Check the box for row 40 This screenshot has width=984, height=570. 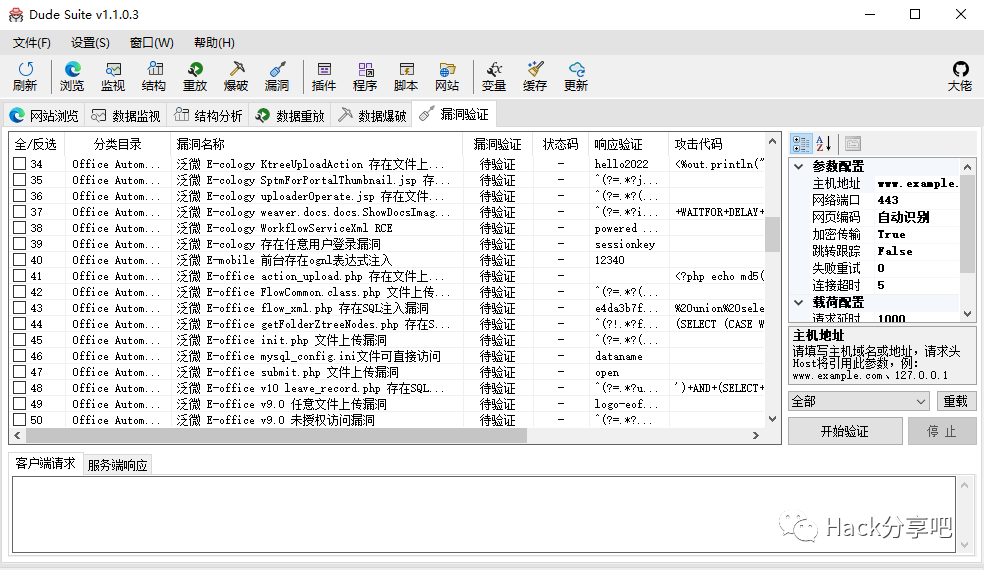pos(19,260)
